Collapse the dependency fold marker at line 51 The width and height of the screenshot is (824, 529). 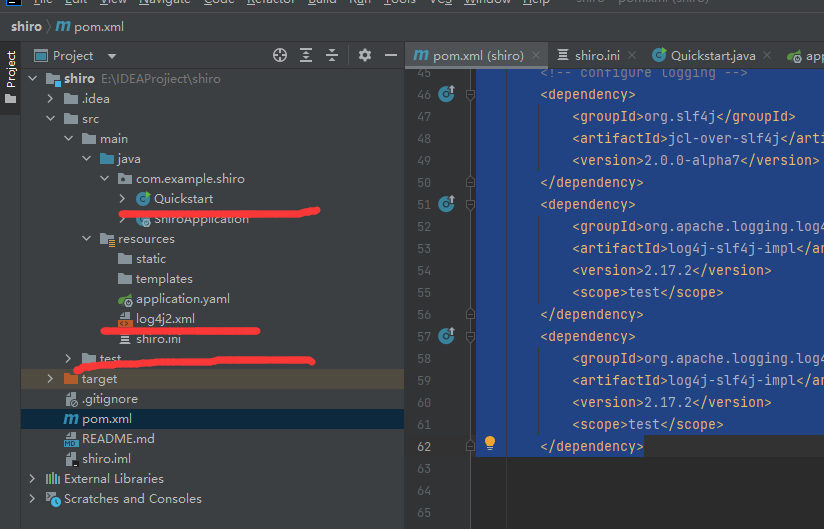470,205
